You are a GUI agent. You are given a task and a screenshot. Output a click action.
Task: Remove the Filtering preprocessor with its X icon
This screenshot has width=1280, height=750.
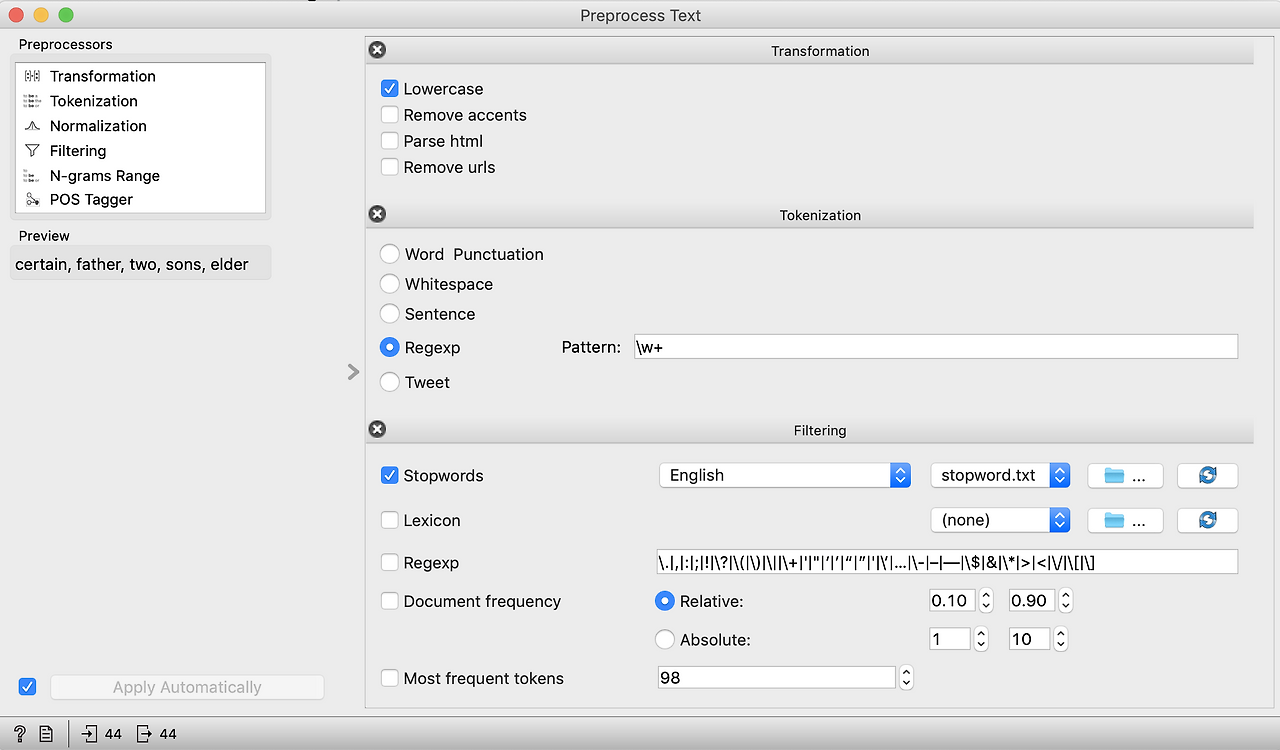[377, 429]
